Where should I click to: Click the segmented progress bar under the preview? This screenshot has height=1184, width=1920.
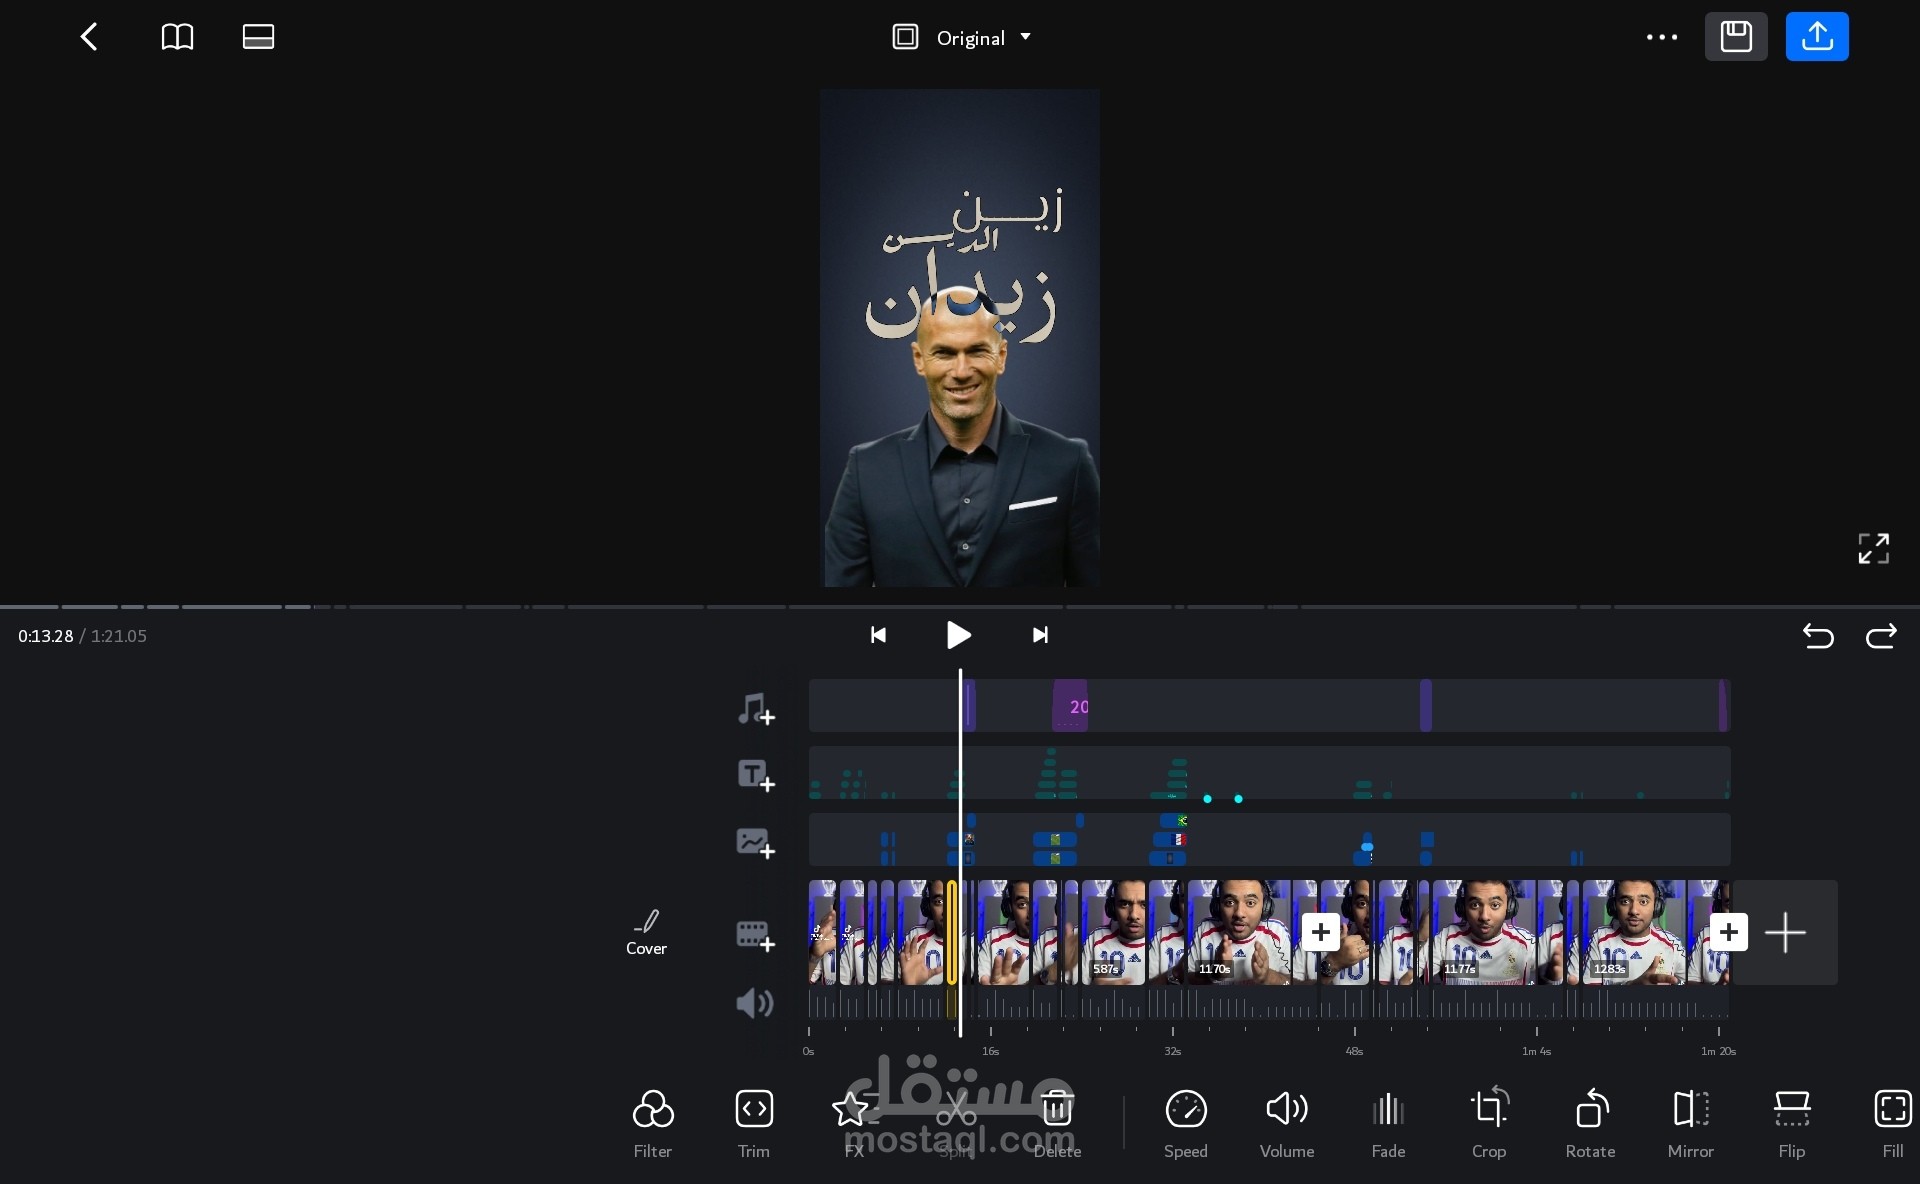pyautogui.click(x=960, y=606)
